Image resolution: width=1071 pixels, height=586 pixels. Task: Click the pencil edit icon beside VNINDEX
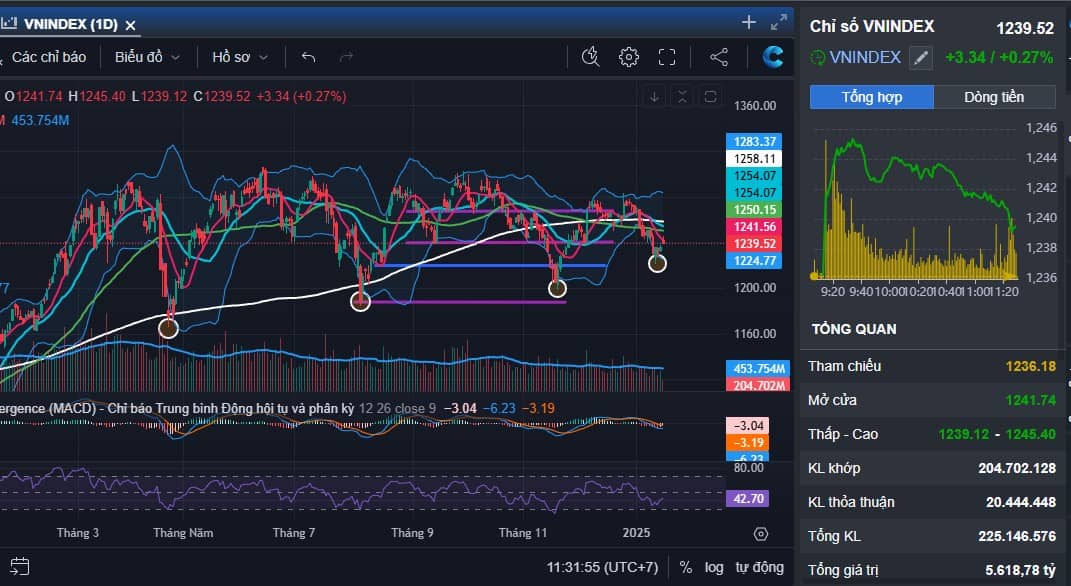pyautogui.click(x=920, y=58)
